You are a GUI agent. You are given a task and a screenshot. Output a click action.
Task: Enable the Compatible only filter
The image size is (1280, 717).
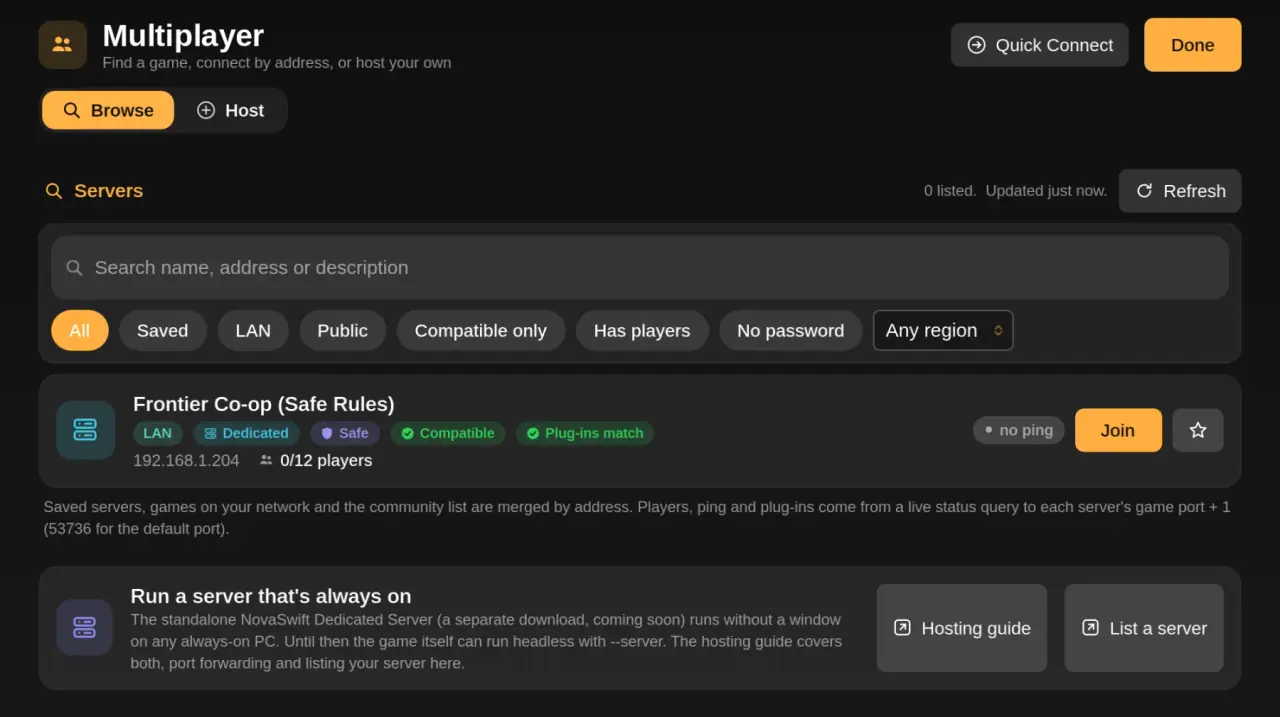481,331
